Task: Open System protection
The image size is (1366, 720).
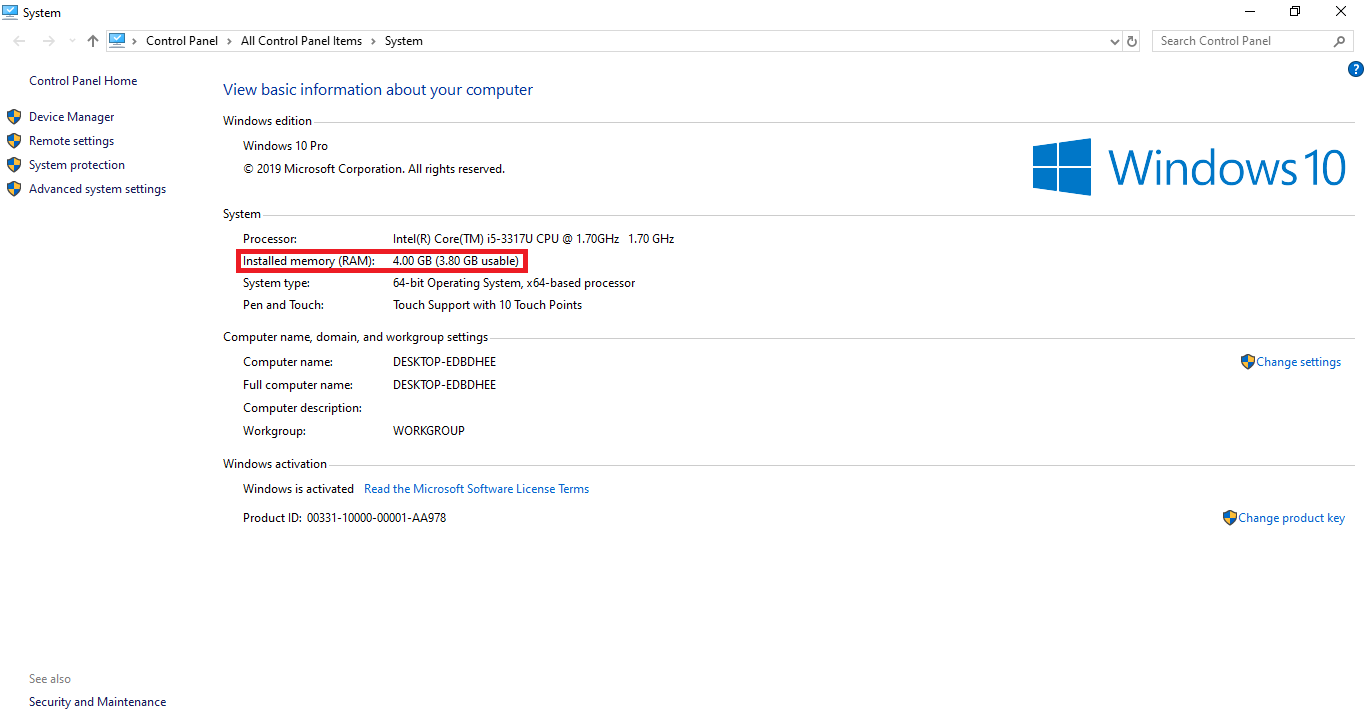Action: point(77,165)
